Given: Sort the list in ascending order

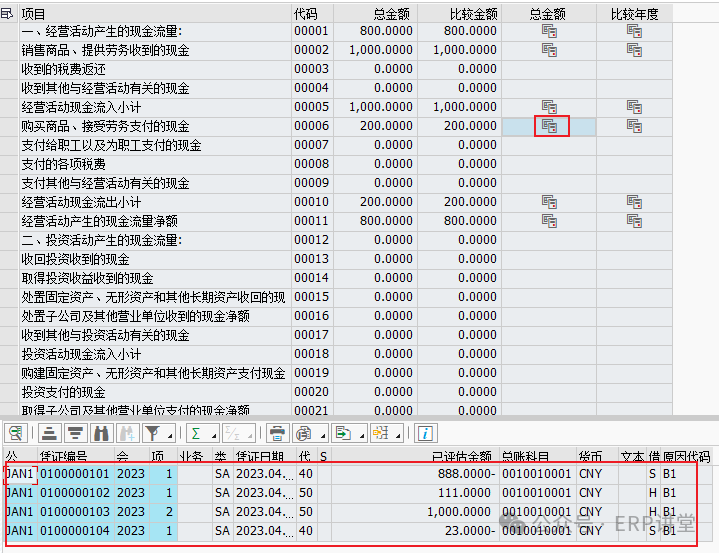Looking at the screenshot, I should point(48,433).
